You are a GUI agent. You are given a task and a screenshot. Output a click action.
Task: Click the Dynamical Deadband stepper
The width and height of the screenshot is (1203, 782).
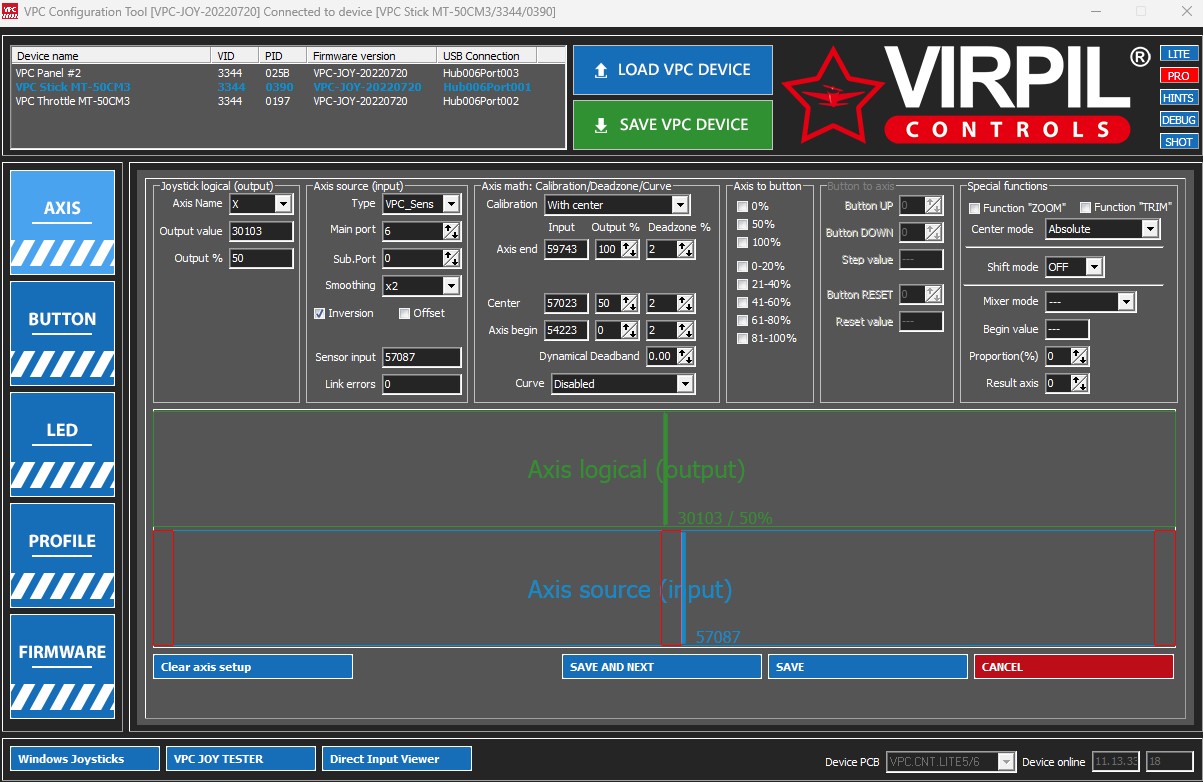point(685,356)
